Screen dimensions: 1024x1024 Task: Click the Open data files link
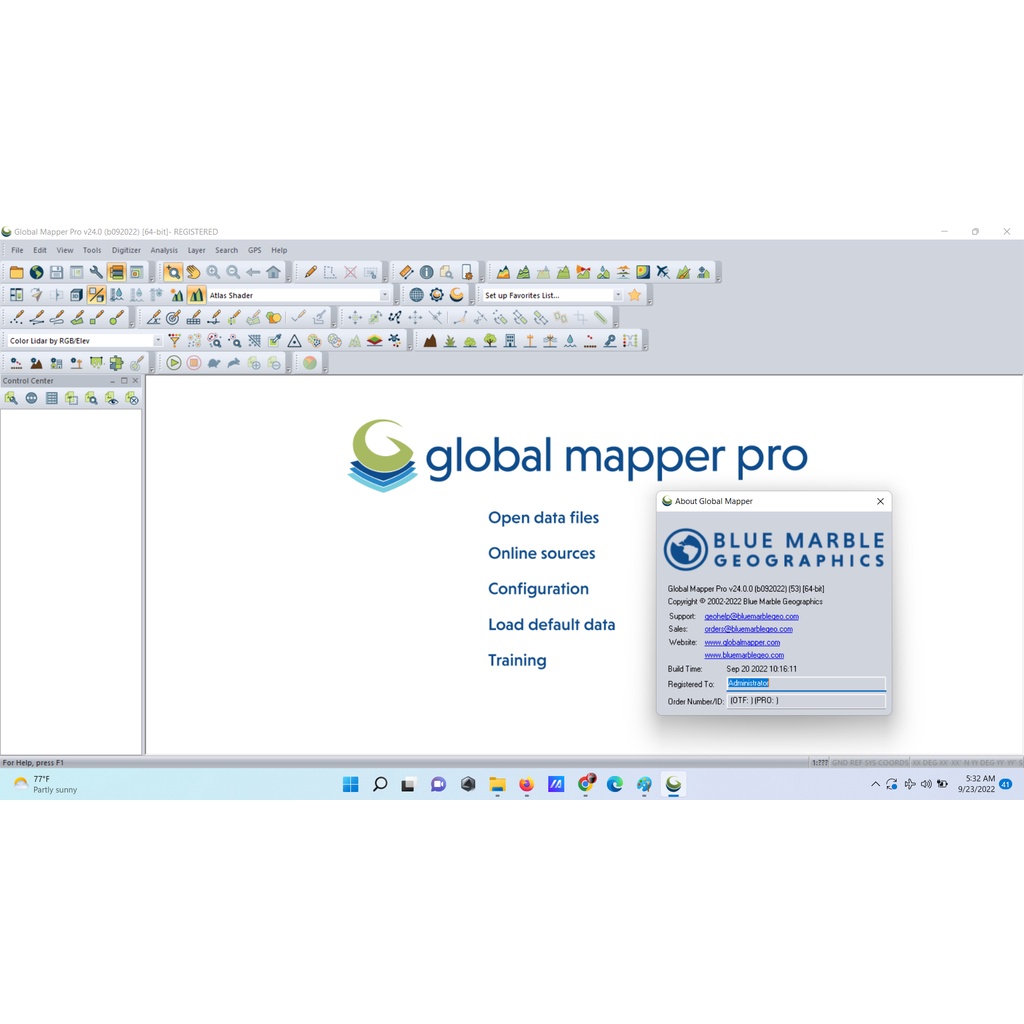coord(543,518)
